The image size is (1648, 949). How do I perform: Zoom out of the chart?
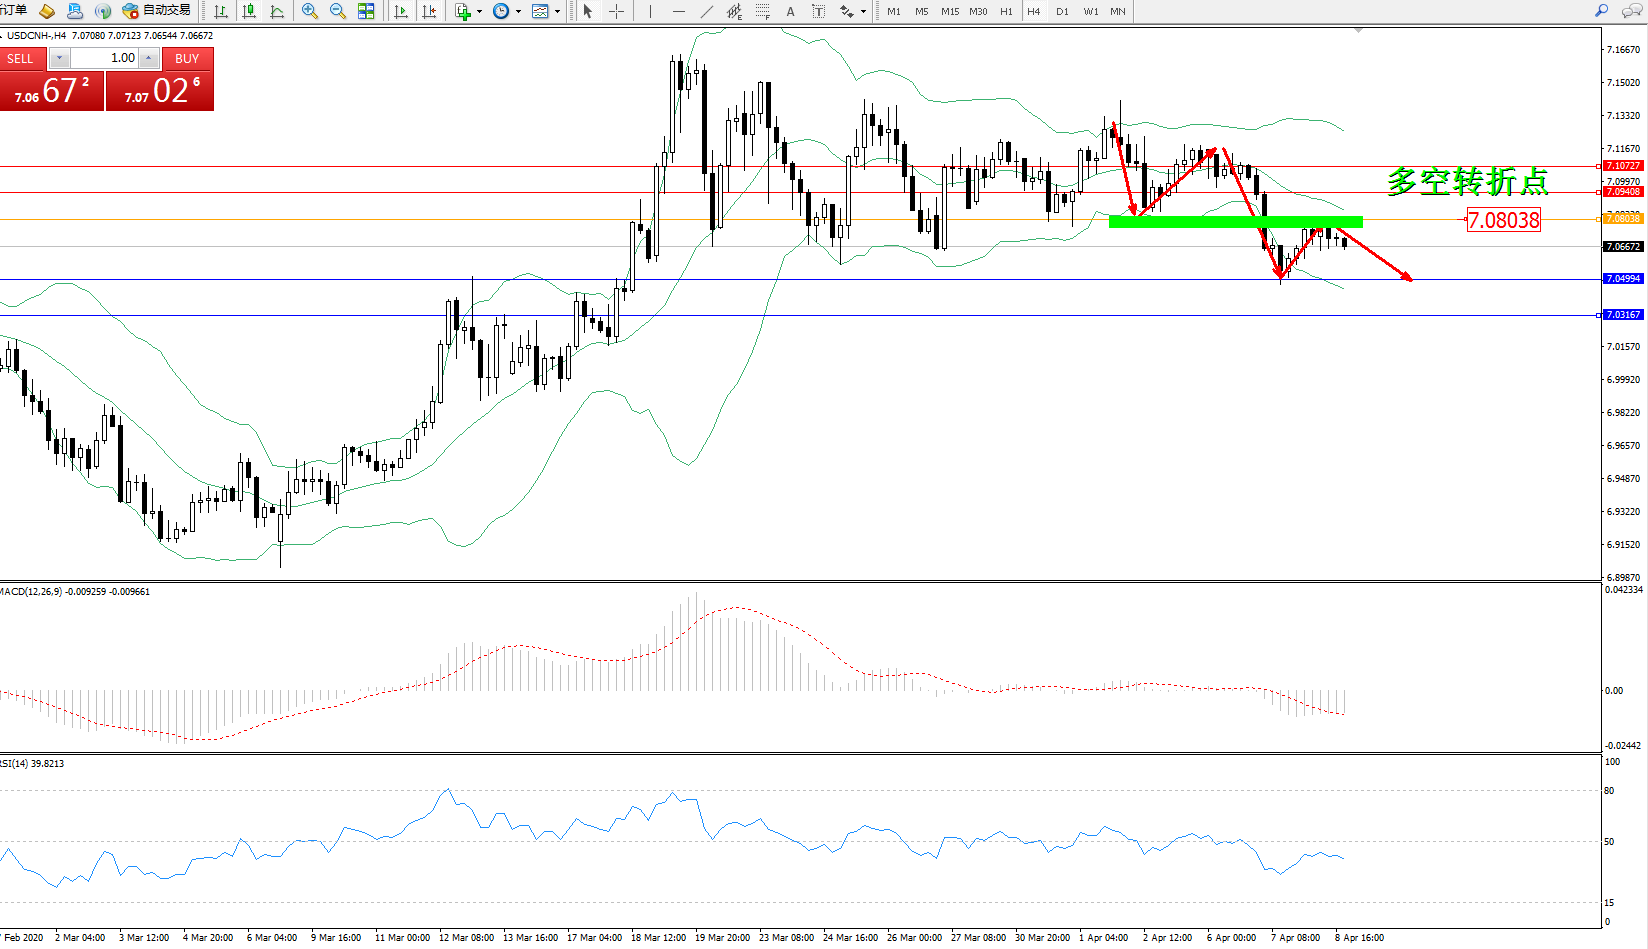(x=338, y=11)
